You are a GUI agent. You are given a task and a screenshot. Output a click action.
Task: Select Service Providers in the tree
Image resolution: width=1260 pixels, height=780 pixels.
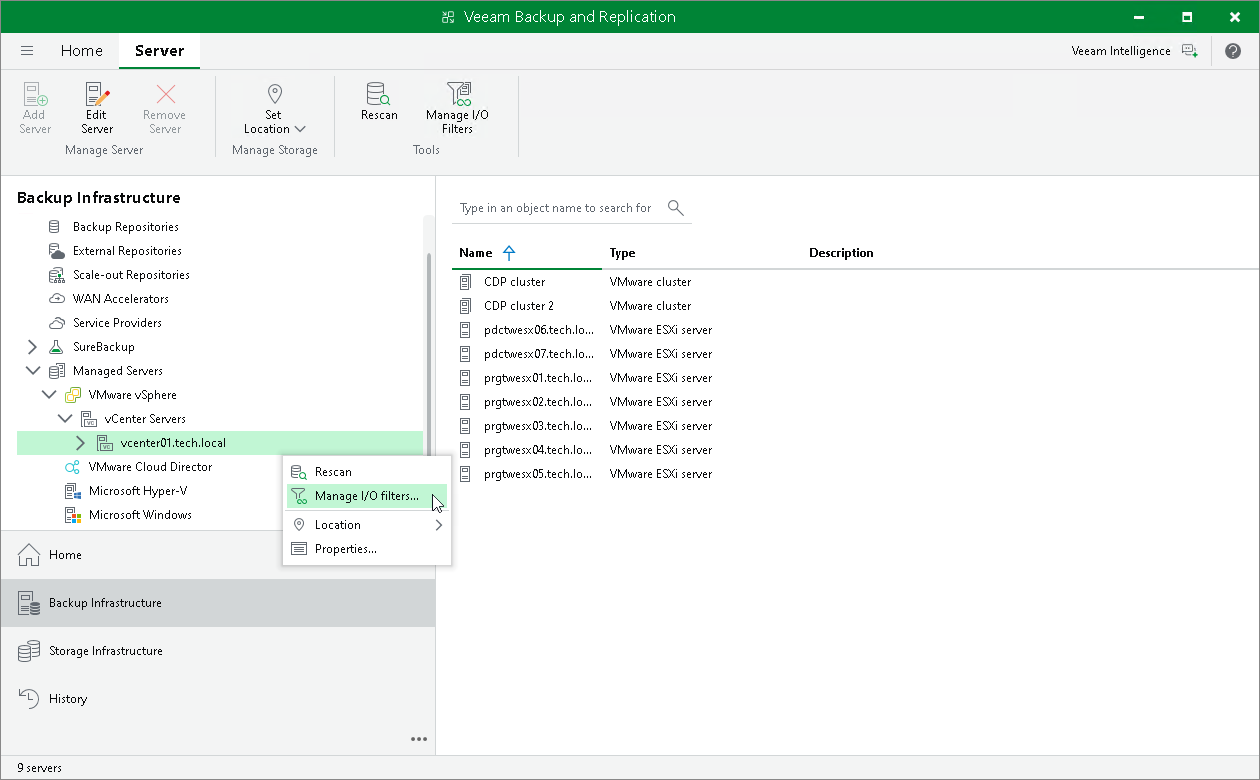[x=117, y=323]
